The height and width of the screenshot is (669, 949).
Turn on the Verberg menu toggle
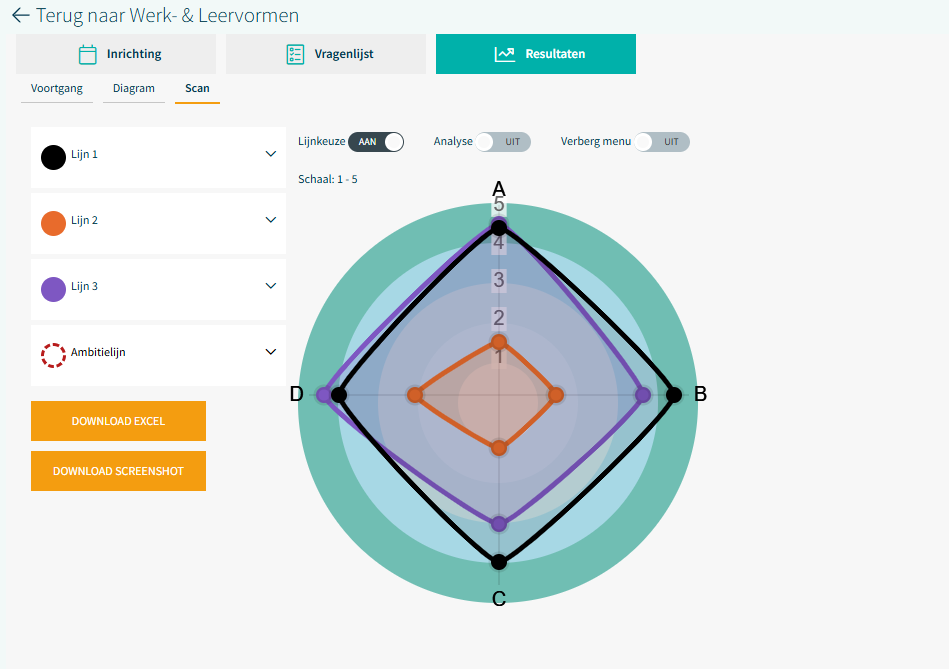point(661,142)
